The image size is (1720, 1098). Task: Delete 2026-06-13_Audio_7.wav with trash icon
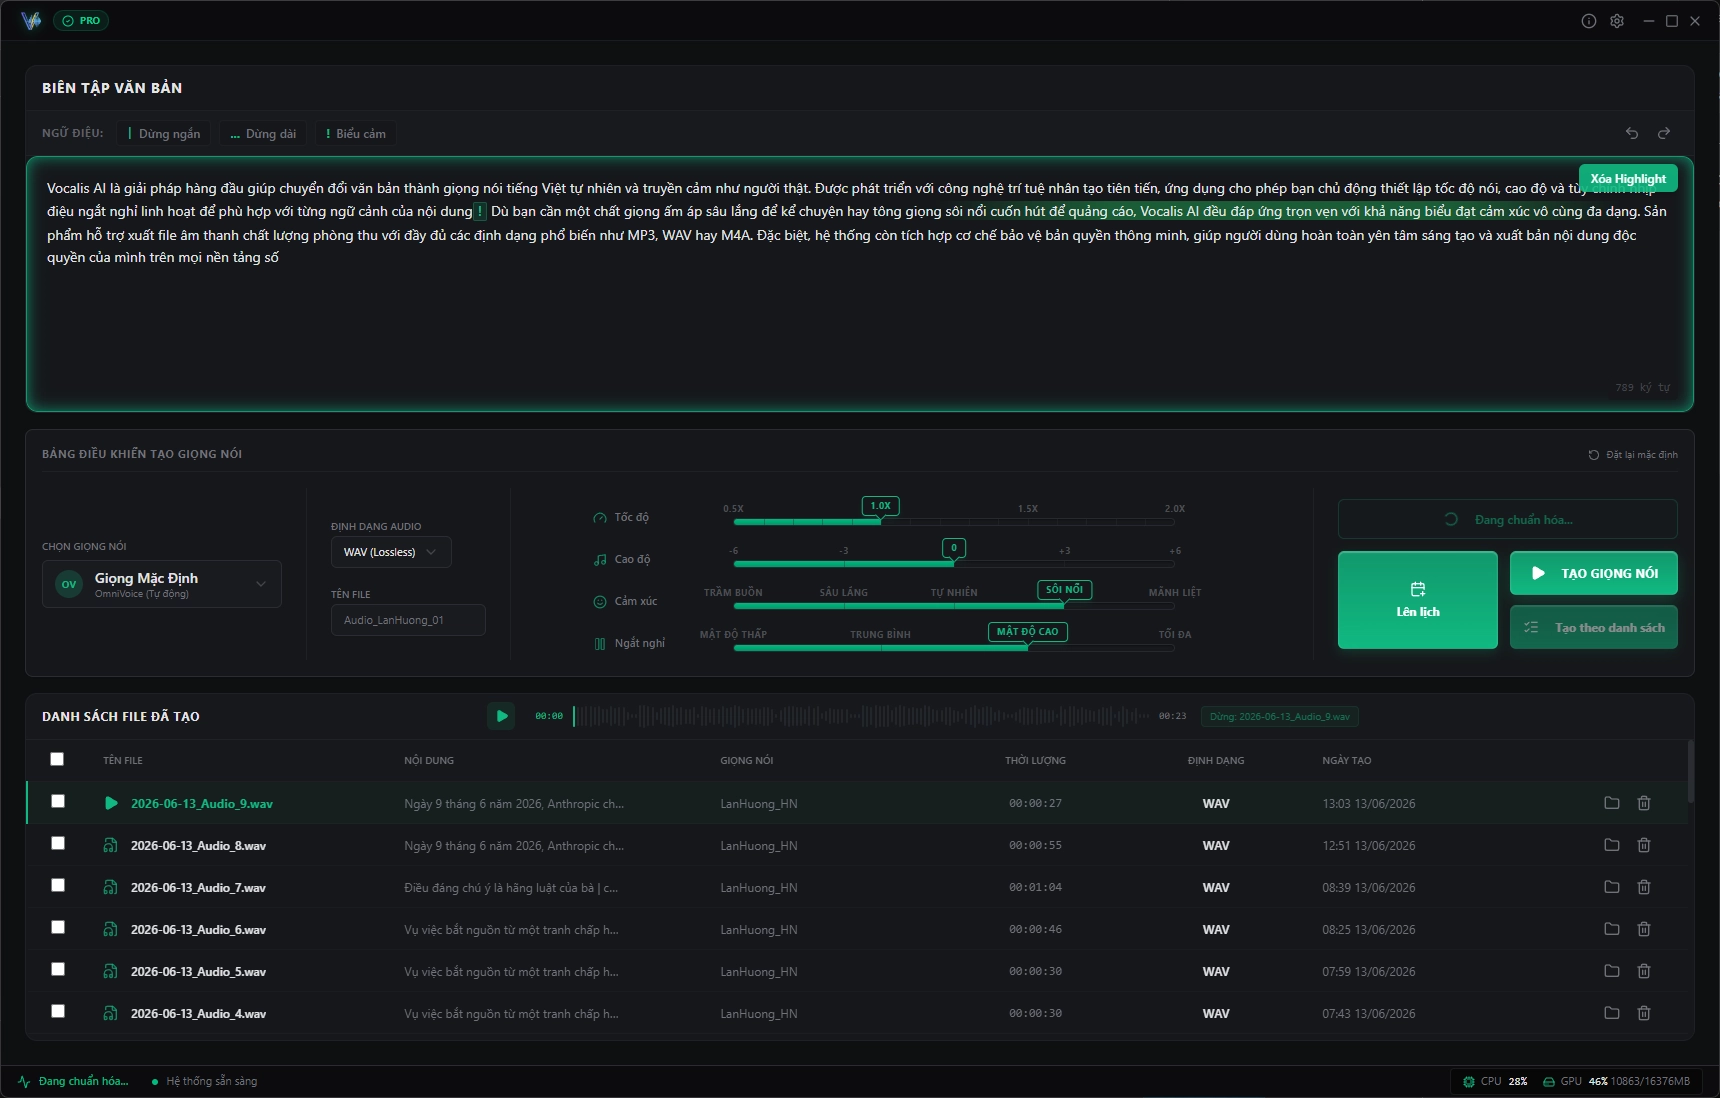click(x=1644, y=887)
